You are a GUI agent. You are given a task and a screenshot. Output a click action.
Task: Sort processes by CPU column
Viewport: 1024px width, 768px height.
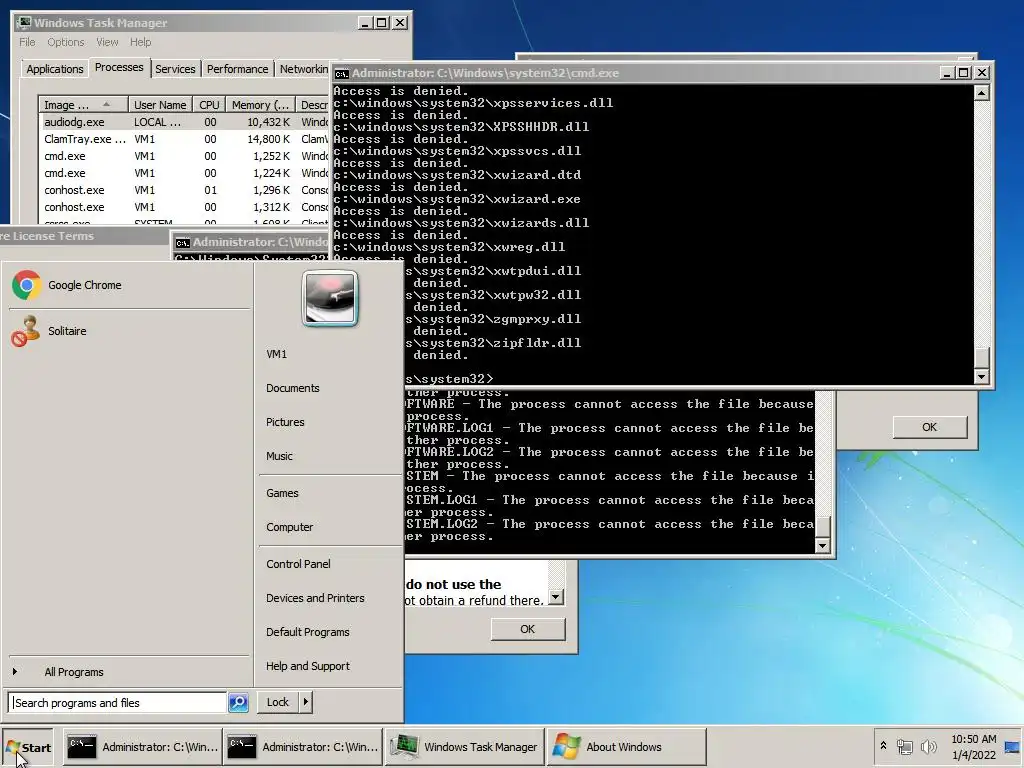[209, 105]
